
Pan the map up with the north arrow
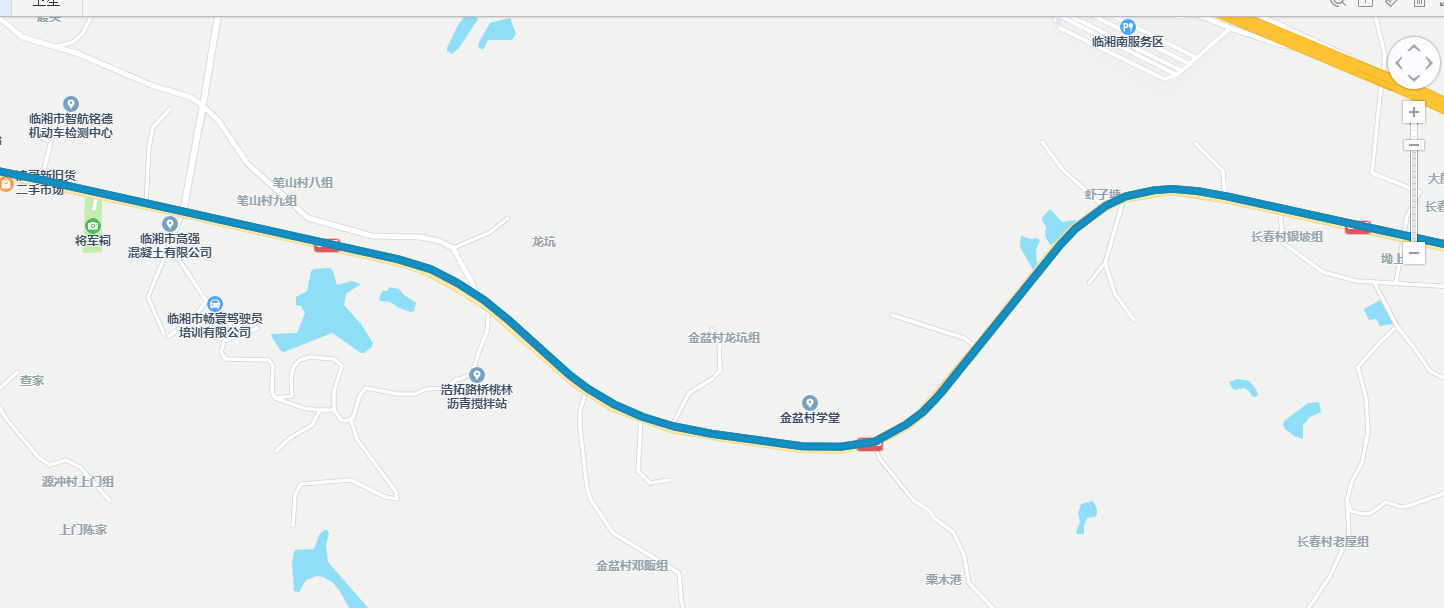tap(1414, 48)
